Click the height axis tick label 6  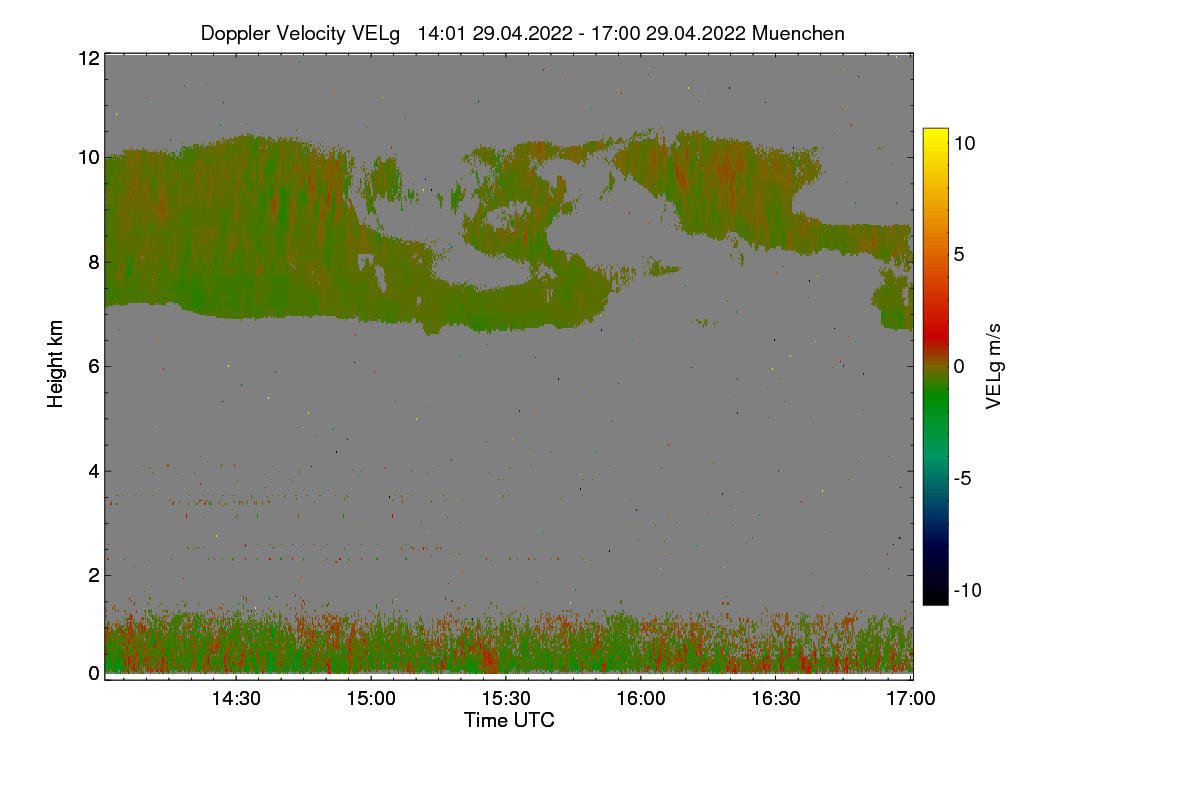(93, 366)
